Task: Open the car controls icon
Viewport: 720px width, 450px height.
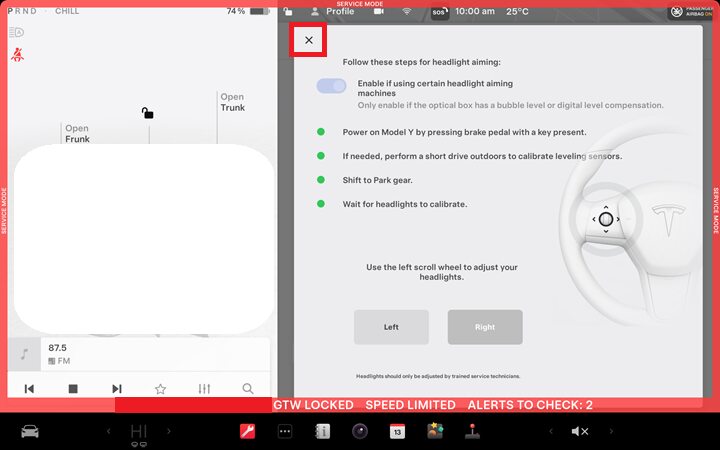Action: (30, 431)
